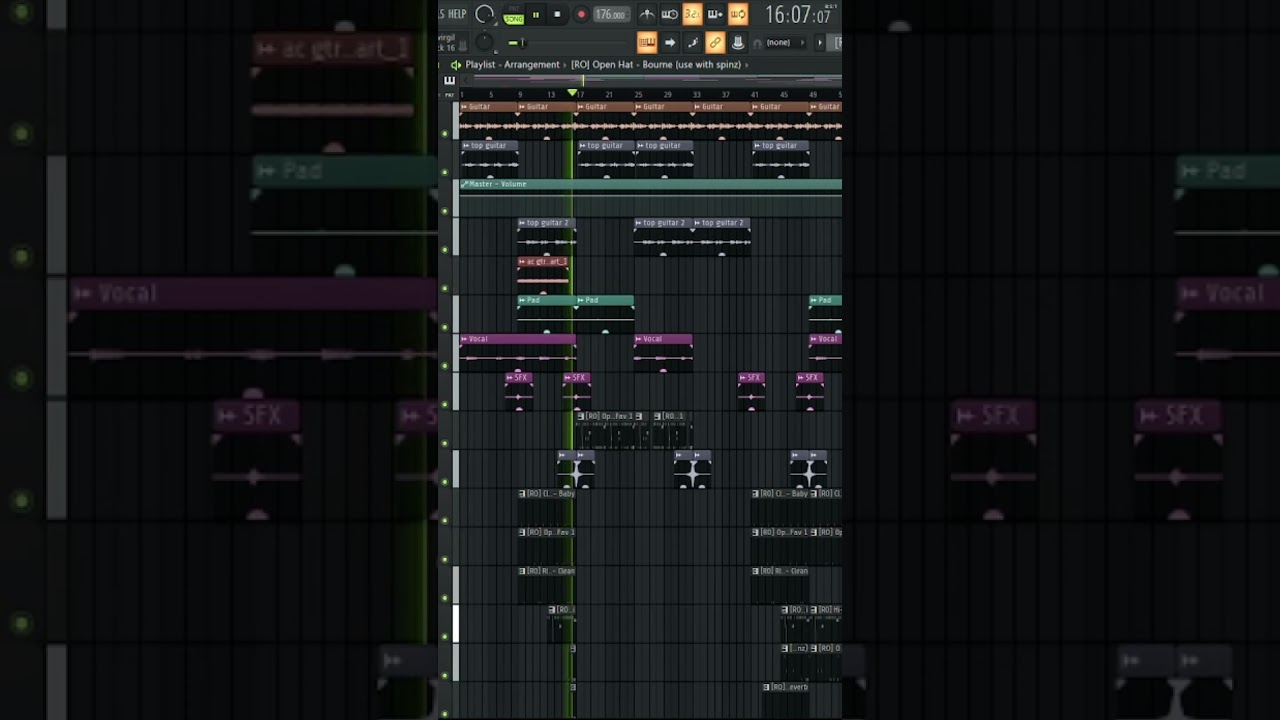This screenshot has width=1280, height=720.
Task: Click the piano keys icon above PAT
Action: point(449,81)
